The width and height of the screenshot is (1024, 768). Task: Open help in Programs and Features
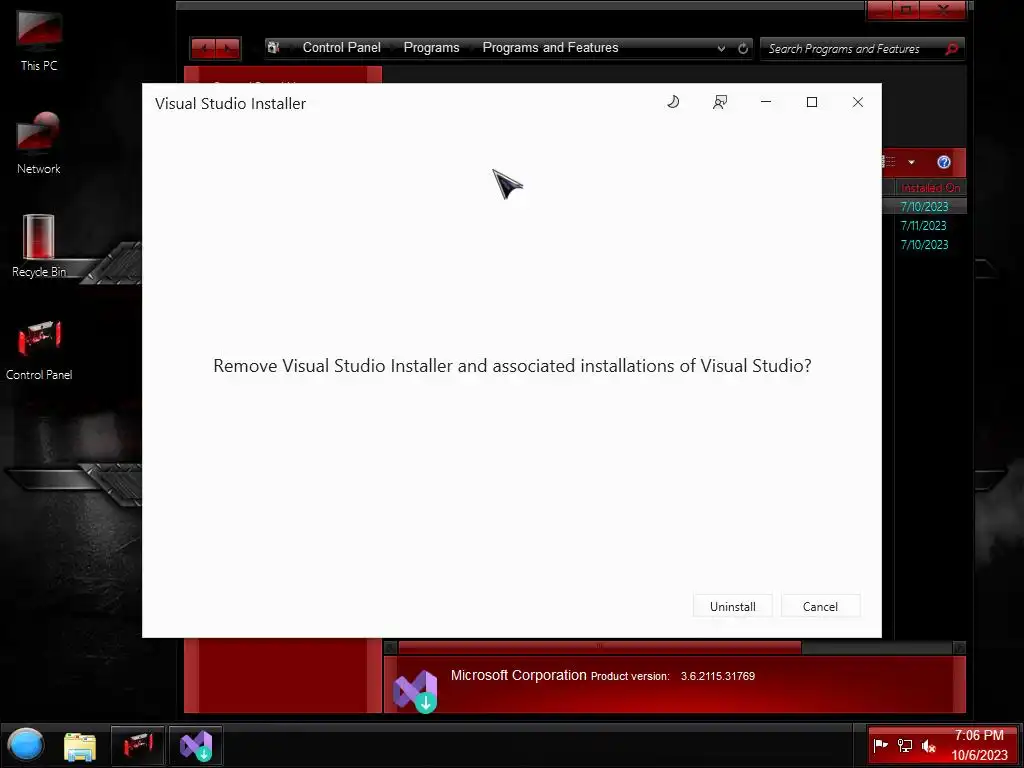click(944, 162)
